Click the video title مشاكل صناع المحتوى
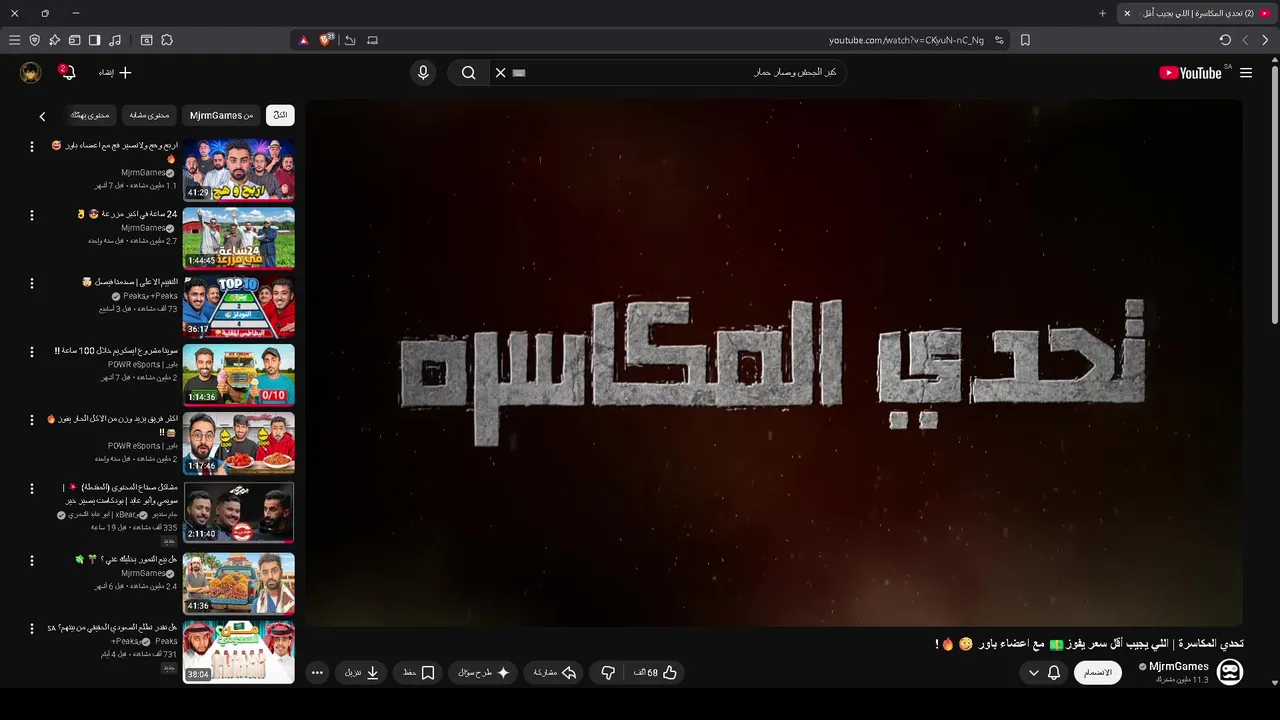 [120, 494]
